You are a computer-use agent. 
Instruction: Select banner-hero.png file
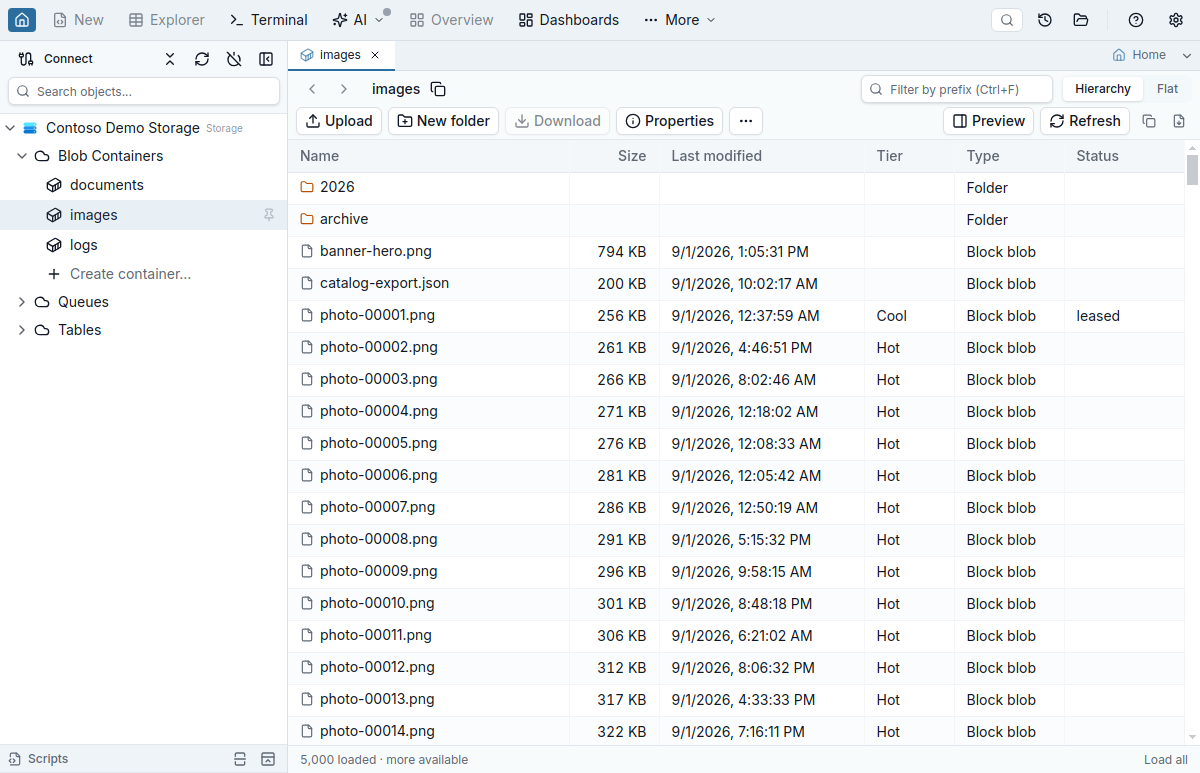tap(738, 252)
